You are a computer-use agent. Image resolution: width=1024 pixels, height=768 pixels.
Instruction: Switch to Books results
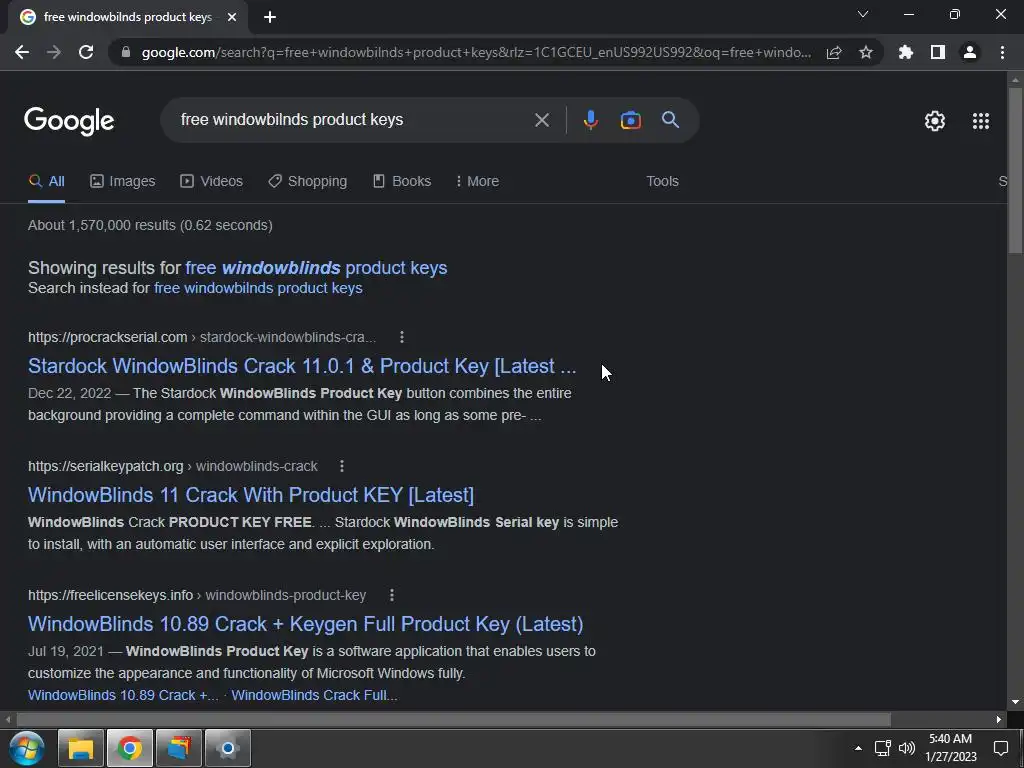[x=402, y=181]
